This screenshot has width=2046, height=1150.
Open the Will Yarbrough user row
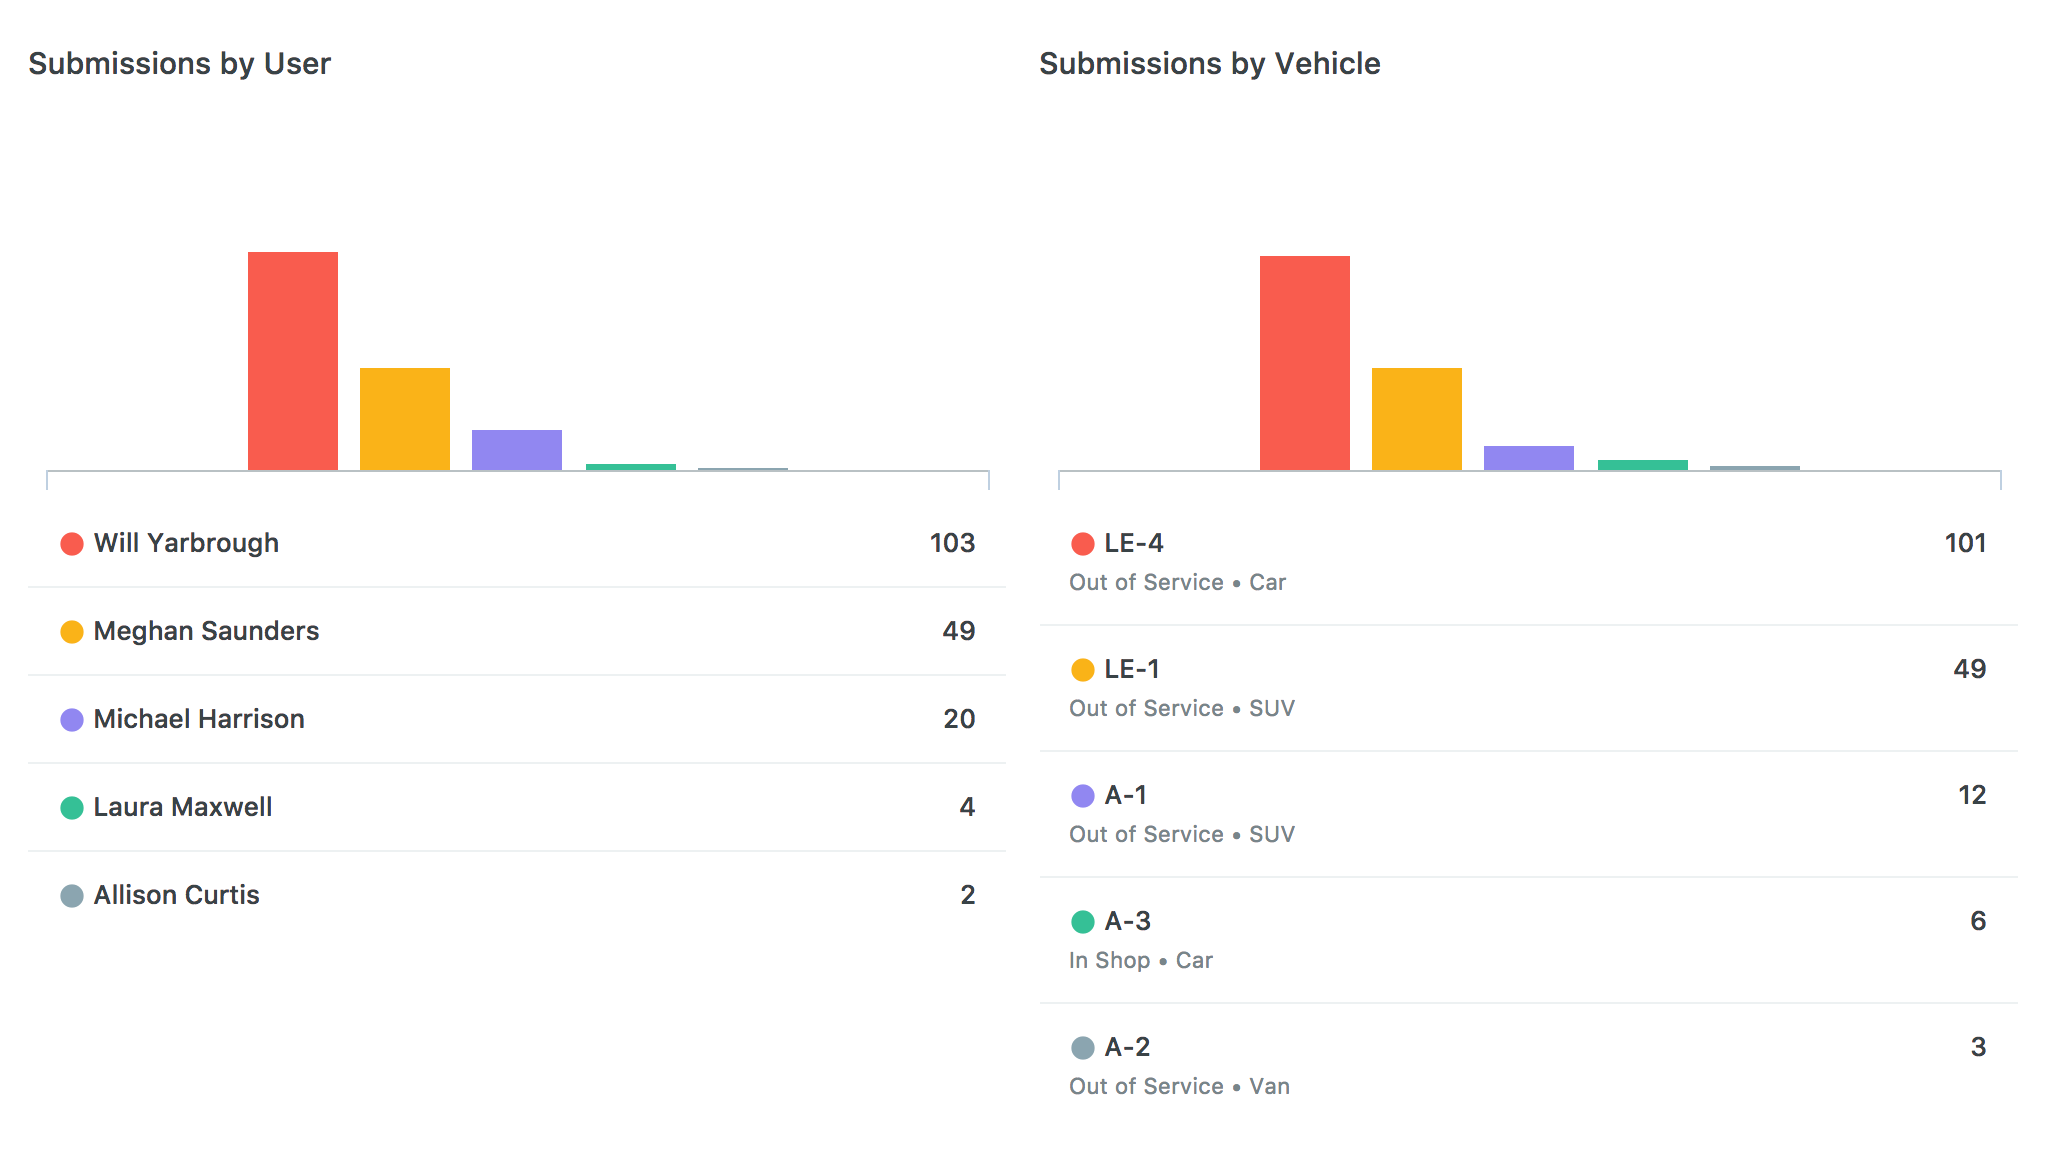(x=517, y=543)
